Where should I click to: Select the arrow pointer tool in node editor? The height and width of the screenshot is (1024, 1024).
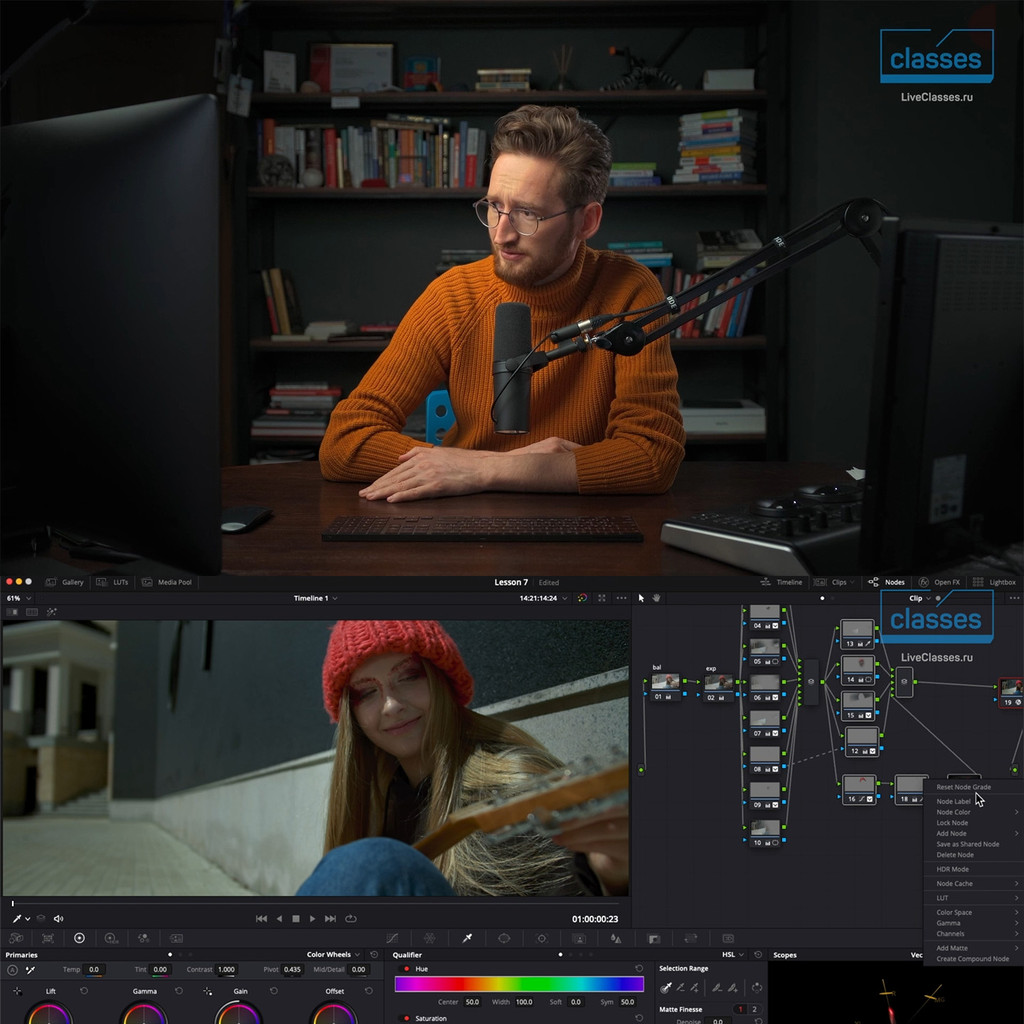tap(641, 598)
